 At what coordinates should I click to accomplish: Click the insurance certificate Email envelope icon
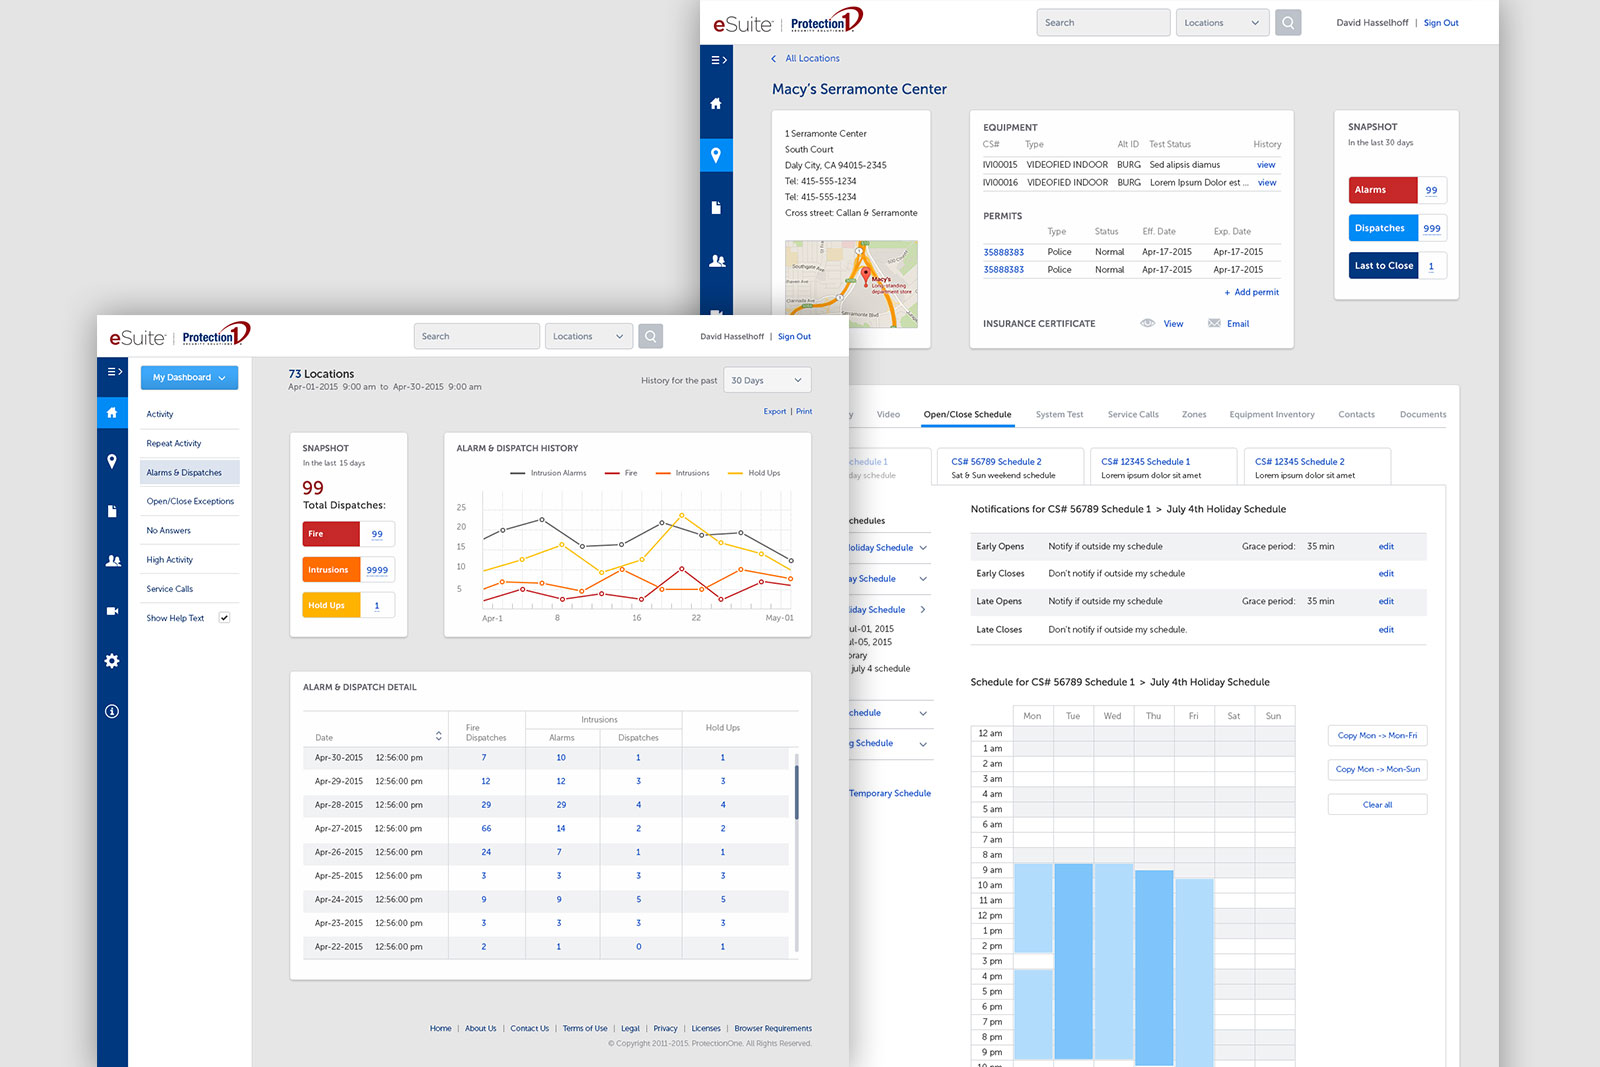point(1214,323)
